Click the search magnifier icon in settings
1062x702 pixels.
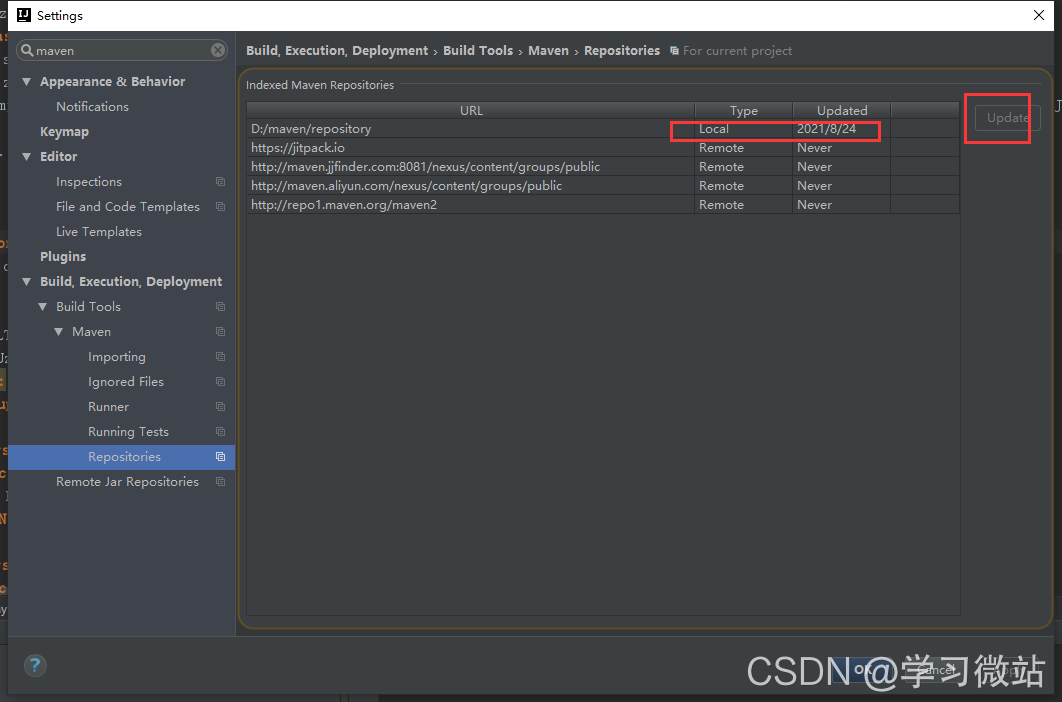pyautogui.click(x=27, y=50)
